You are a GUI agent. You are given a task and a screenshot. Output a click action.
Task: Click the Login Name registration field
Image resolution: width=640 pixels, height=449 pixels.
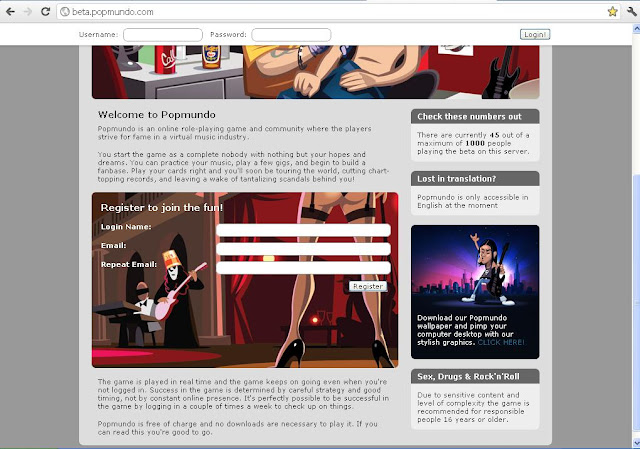point(303,230)
